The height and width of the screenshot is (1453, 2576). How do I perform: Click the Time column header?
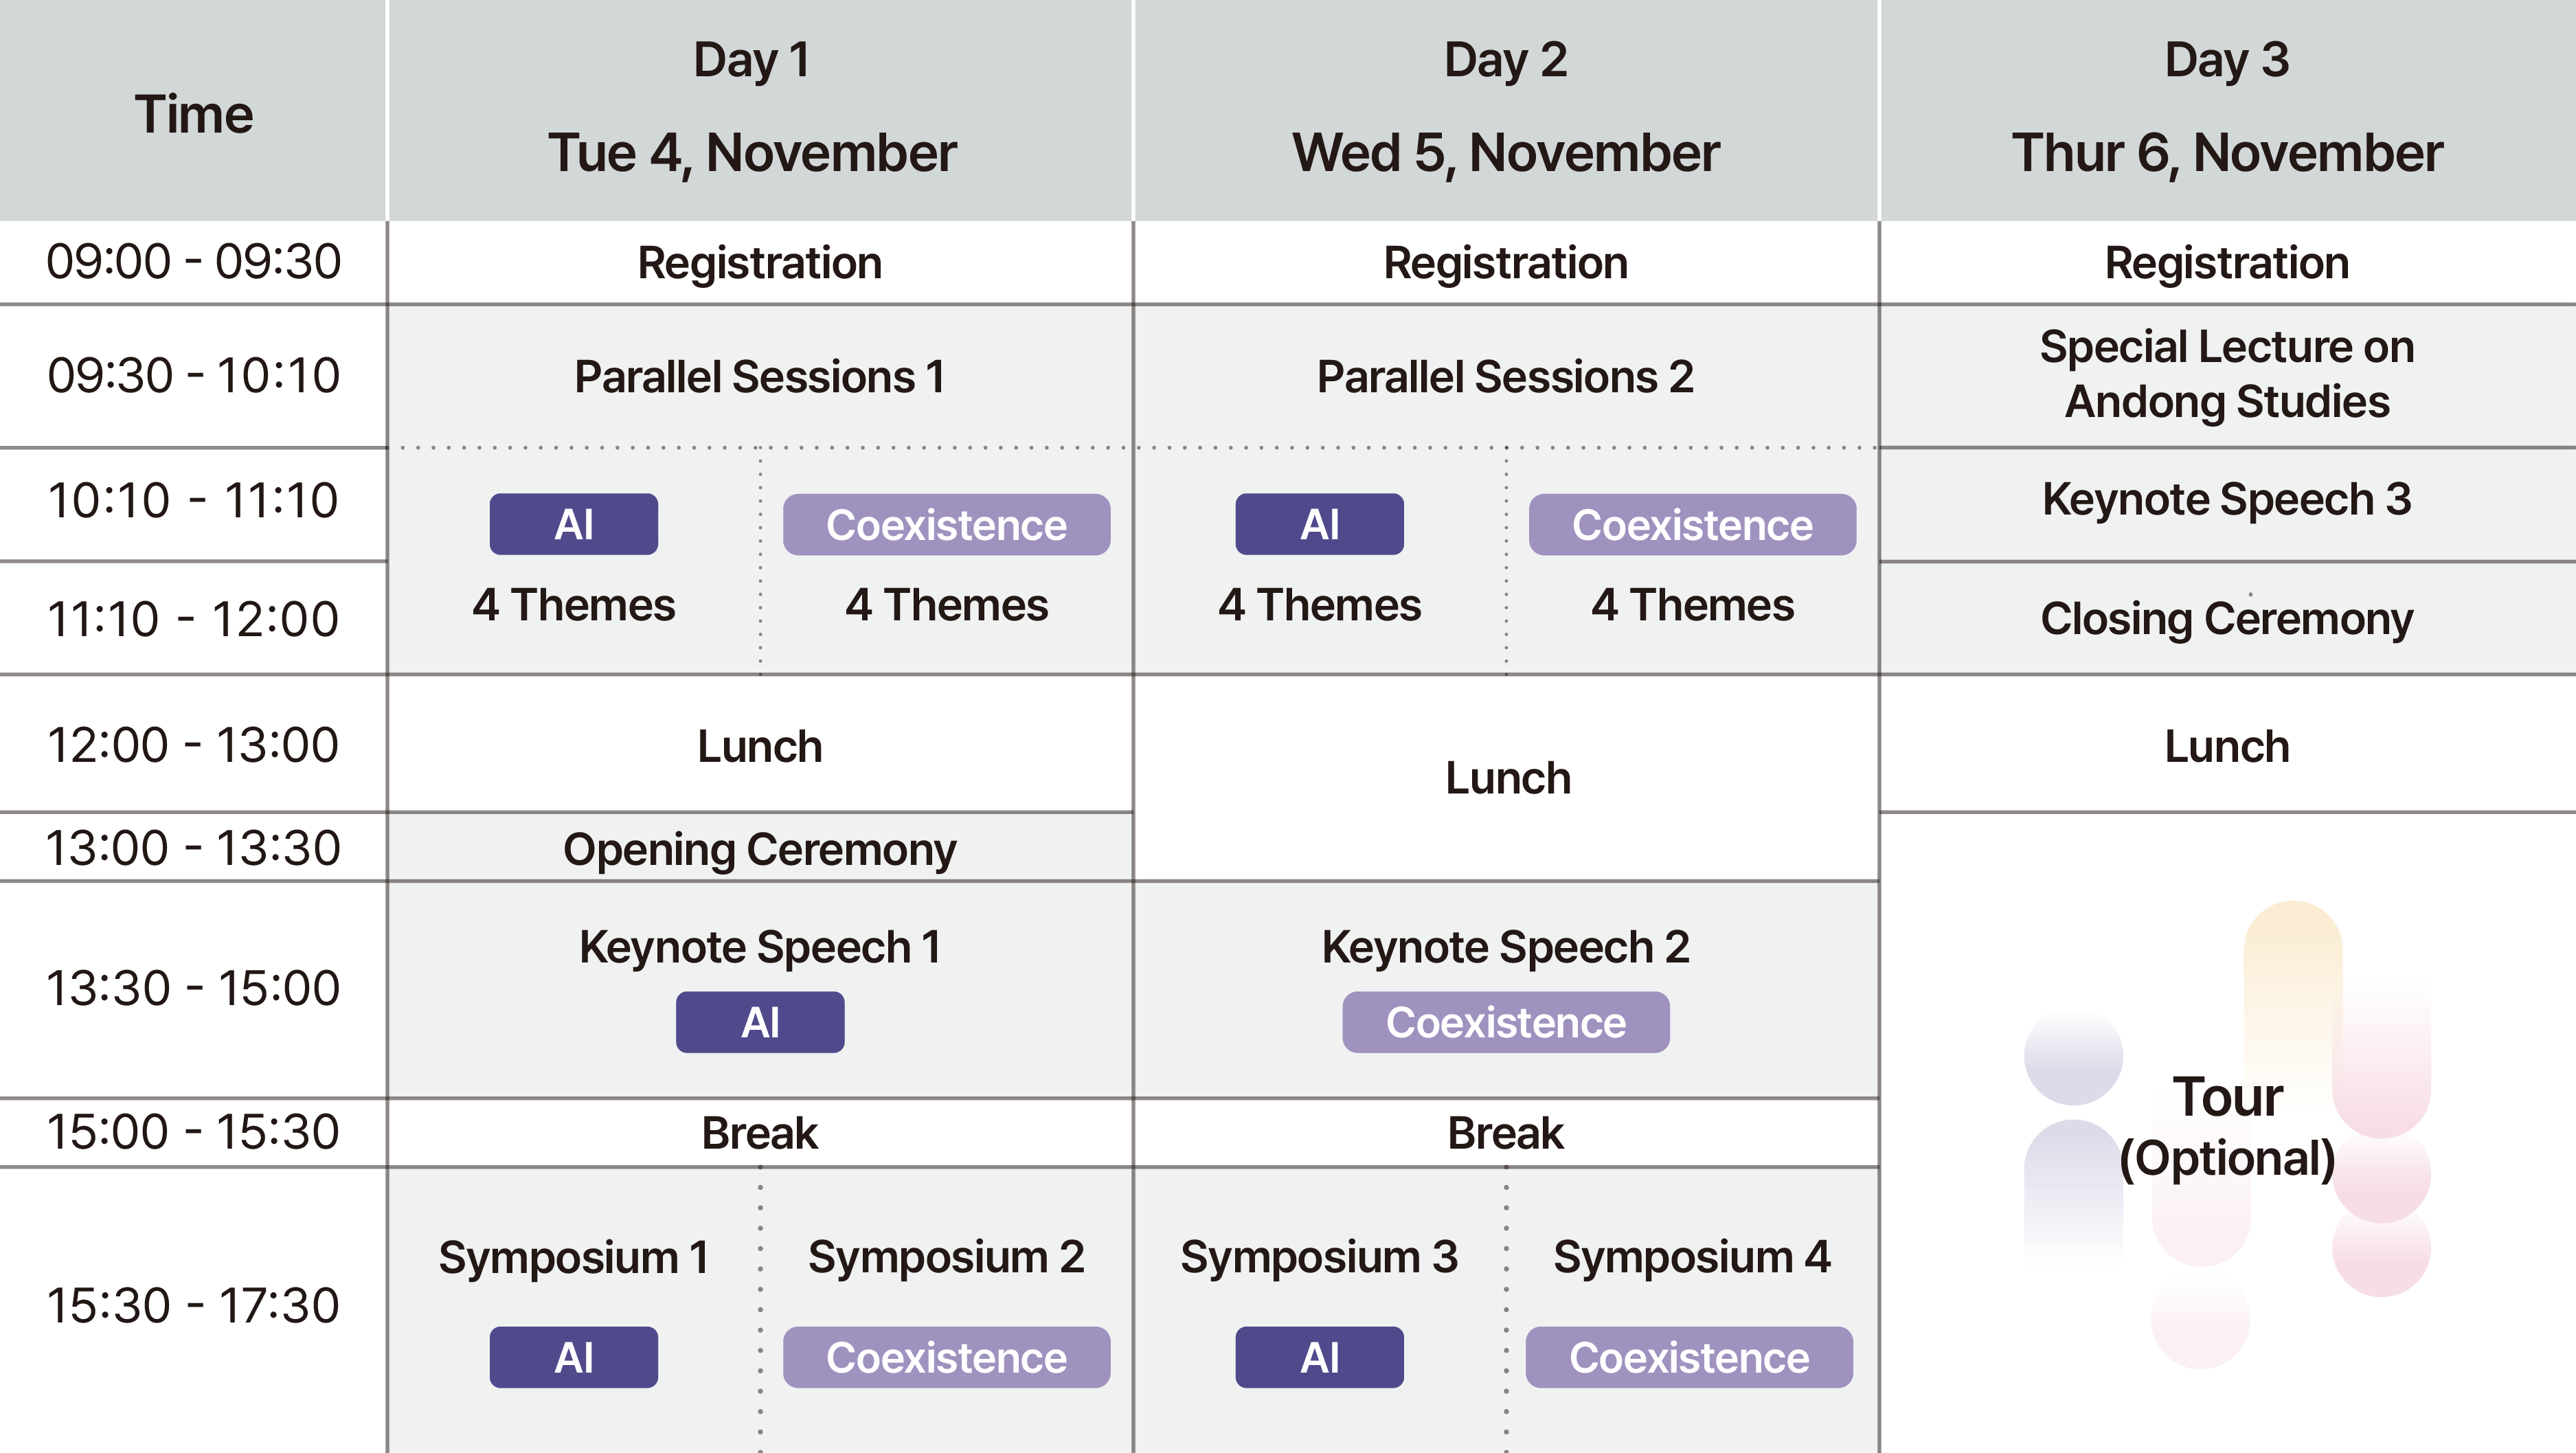tap(193, 113)
